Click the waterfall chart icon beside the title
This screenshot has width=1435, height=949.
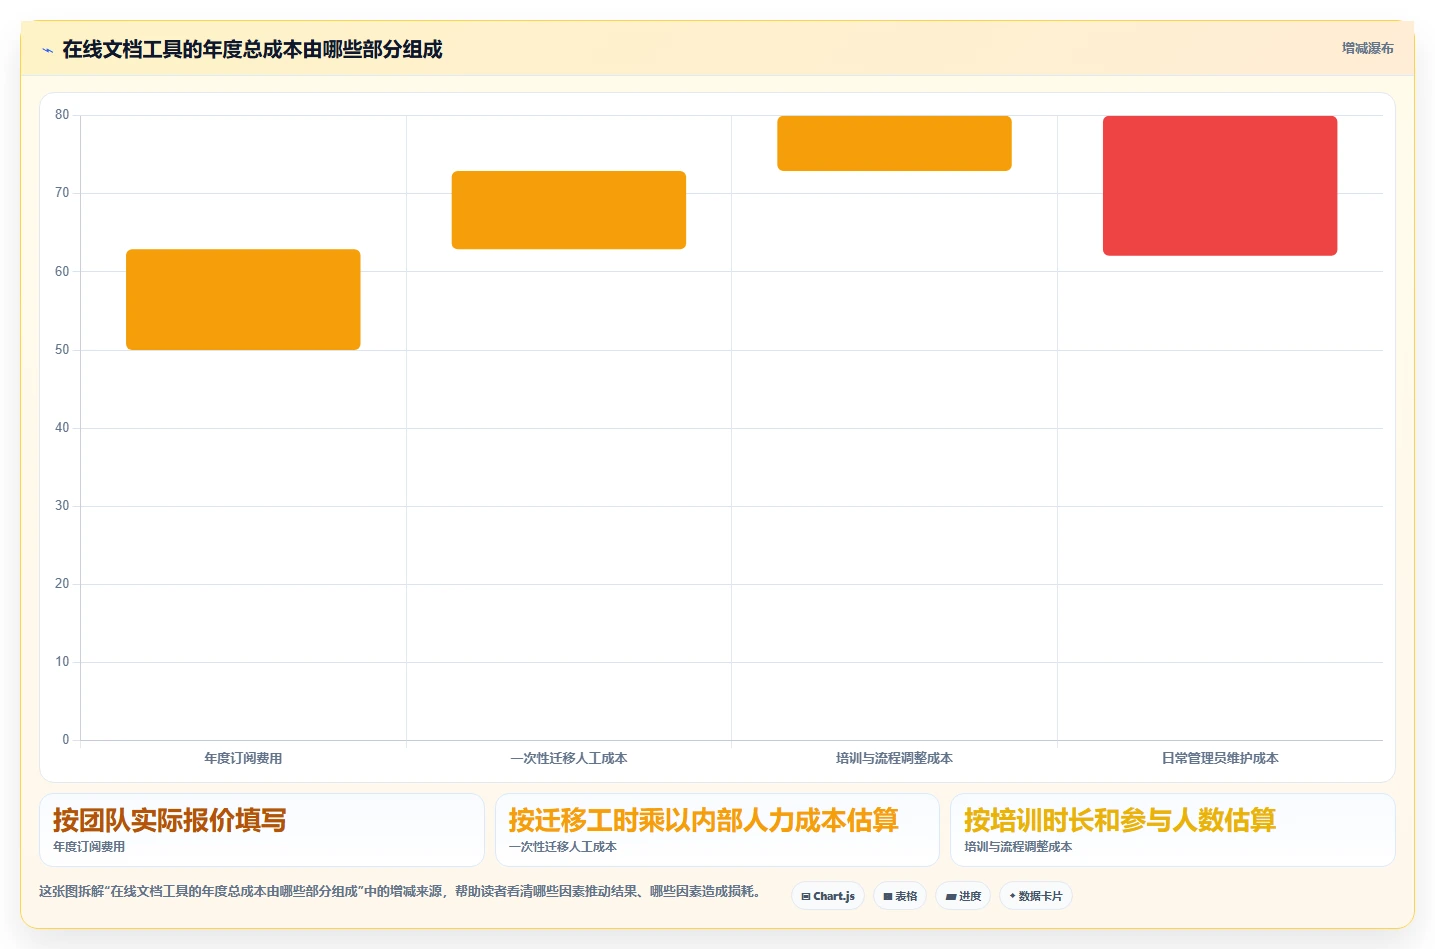pos(47,50)
